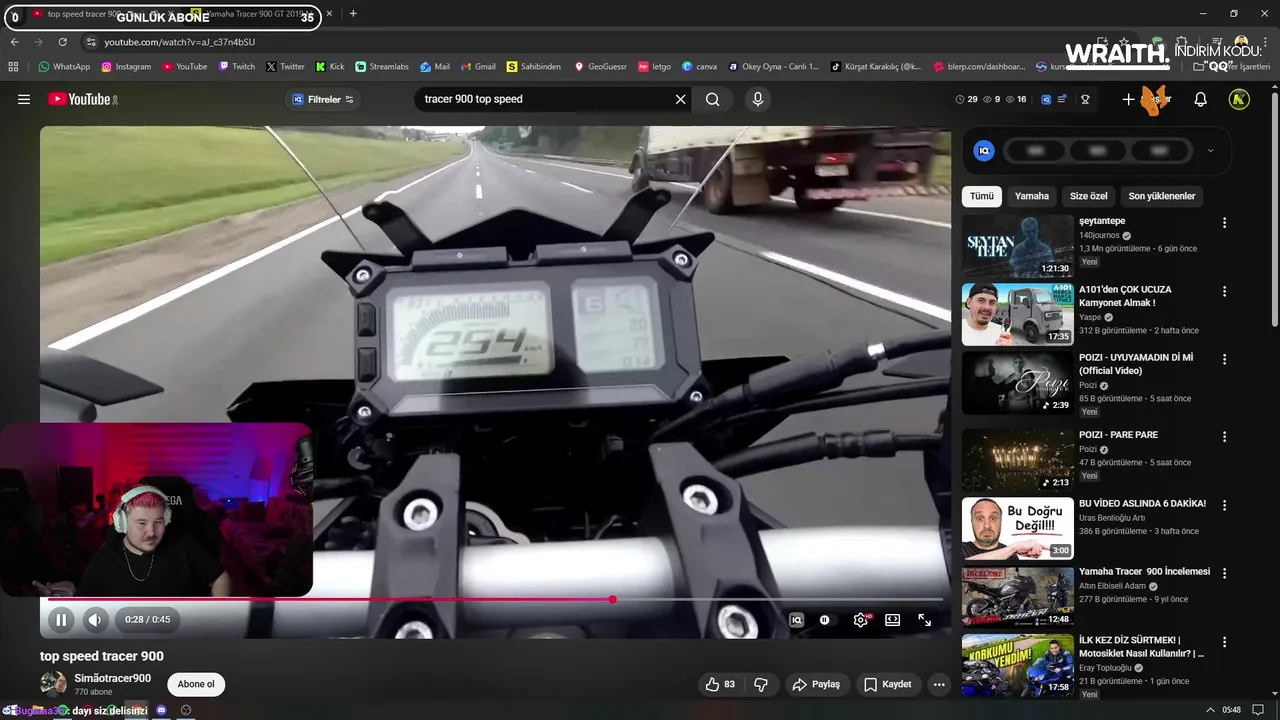Open the Streamlabs bookmark

382,67
